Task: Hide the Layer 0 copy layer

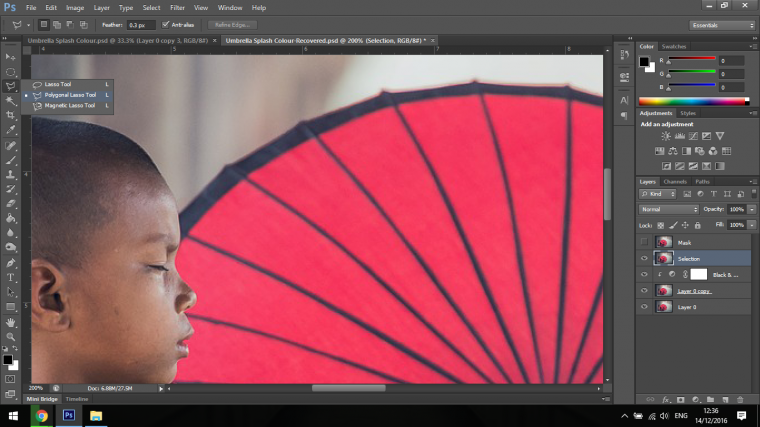Action: [x=644, y=290]
